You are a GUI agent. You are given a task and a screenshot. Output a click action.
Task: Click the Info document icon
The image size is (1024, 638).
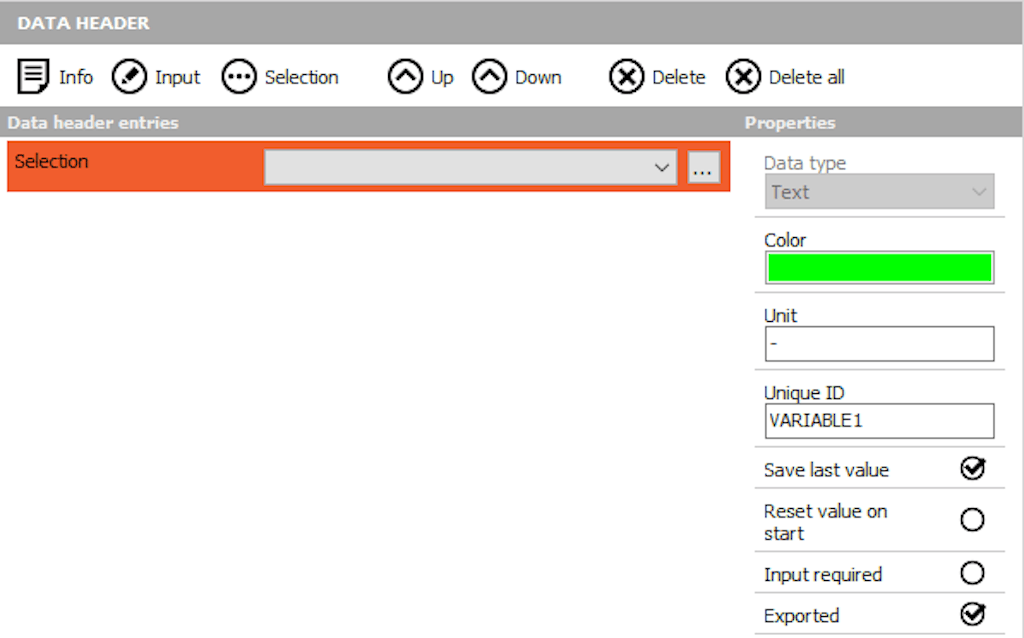(x=33, y=76)
